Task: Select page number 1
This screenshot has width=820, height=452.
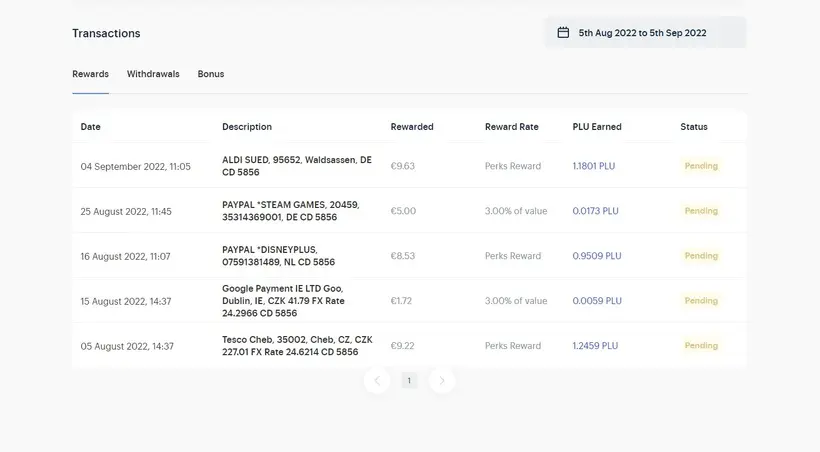Action: coord(409,380)
